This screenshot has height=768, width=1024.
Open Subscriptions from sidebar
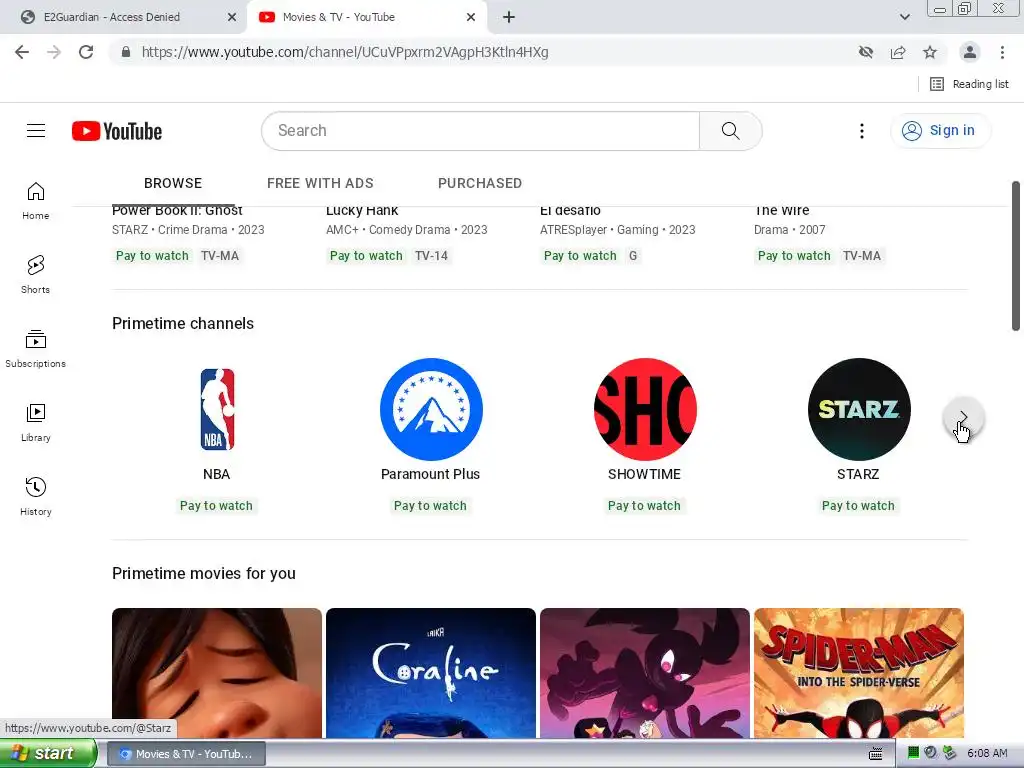coord(36,349)
